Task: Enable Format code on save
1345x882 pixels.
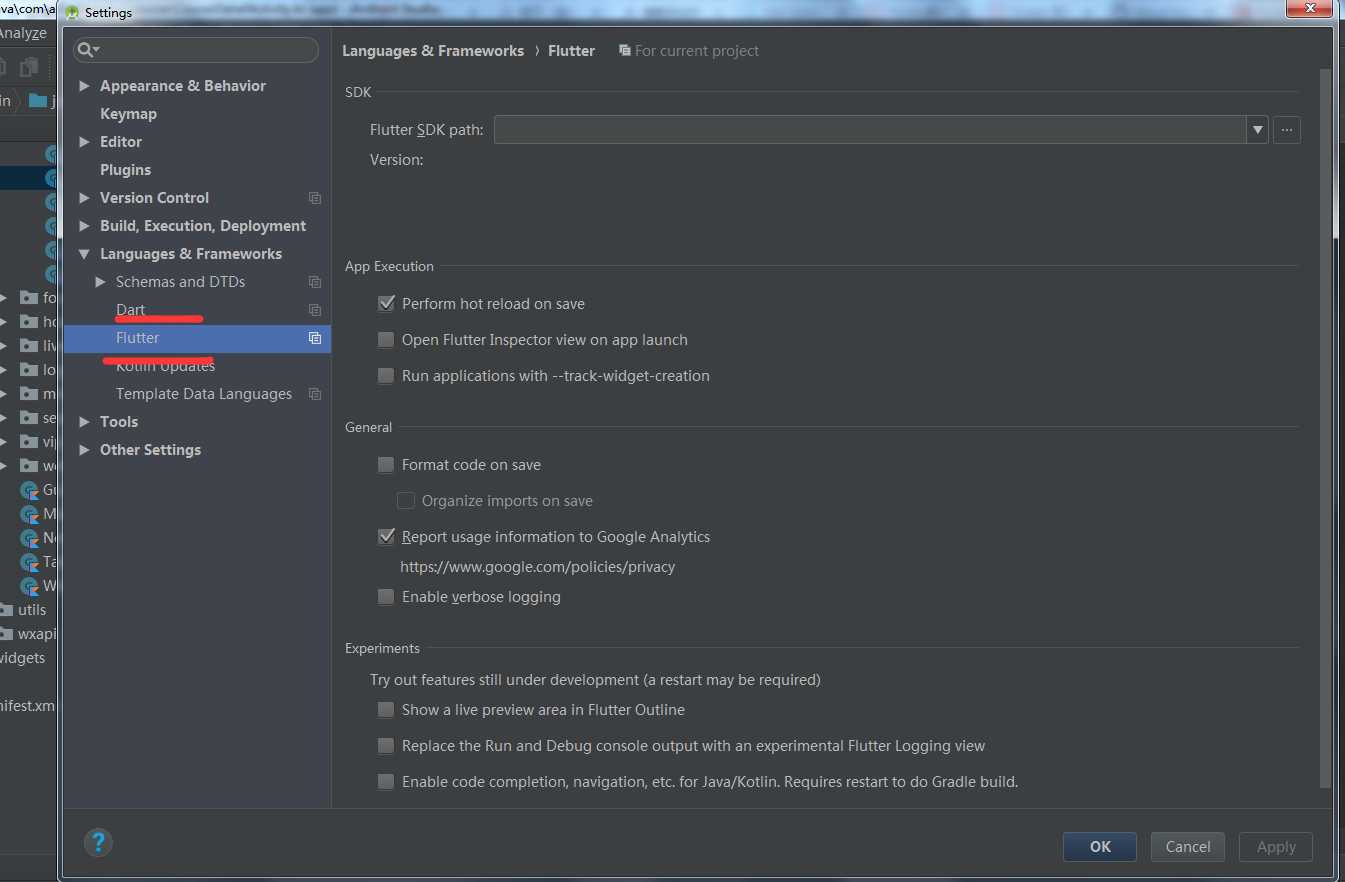Action: point(386,465)
